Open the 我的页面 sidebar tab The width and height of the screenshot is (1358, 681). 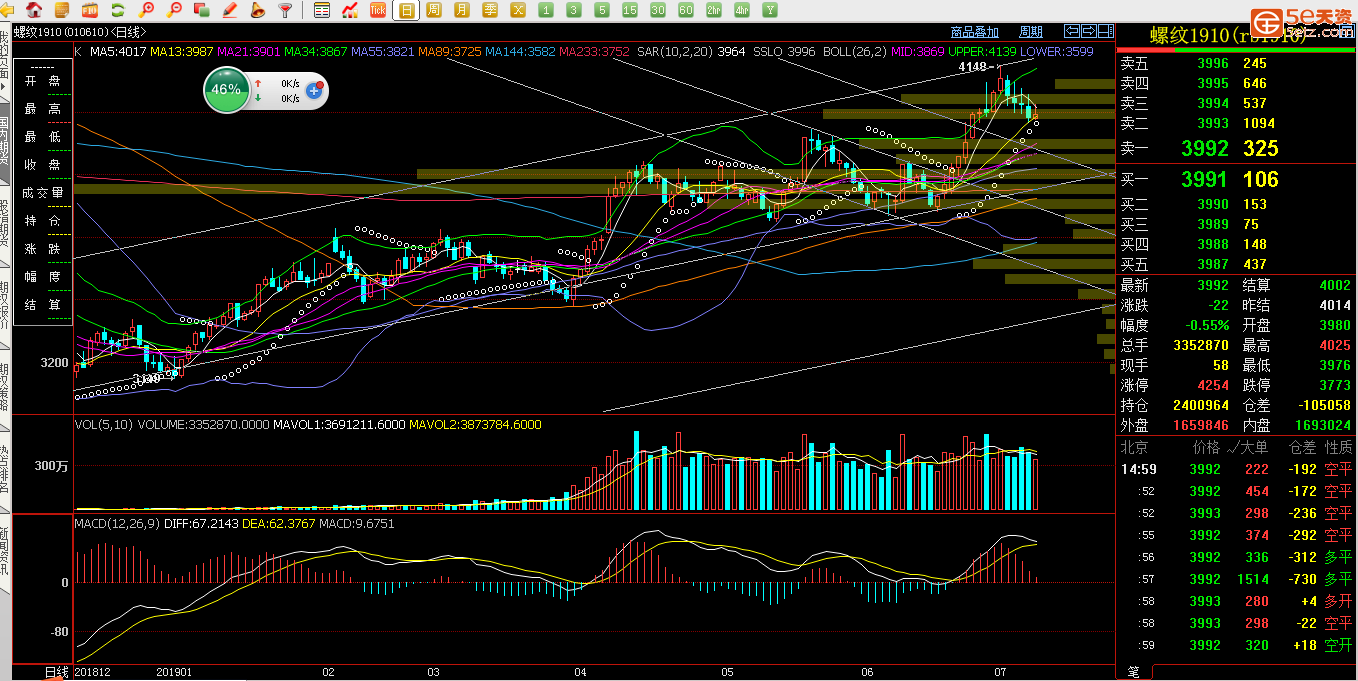(x=5, y=60)
